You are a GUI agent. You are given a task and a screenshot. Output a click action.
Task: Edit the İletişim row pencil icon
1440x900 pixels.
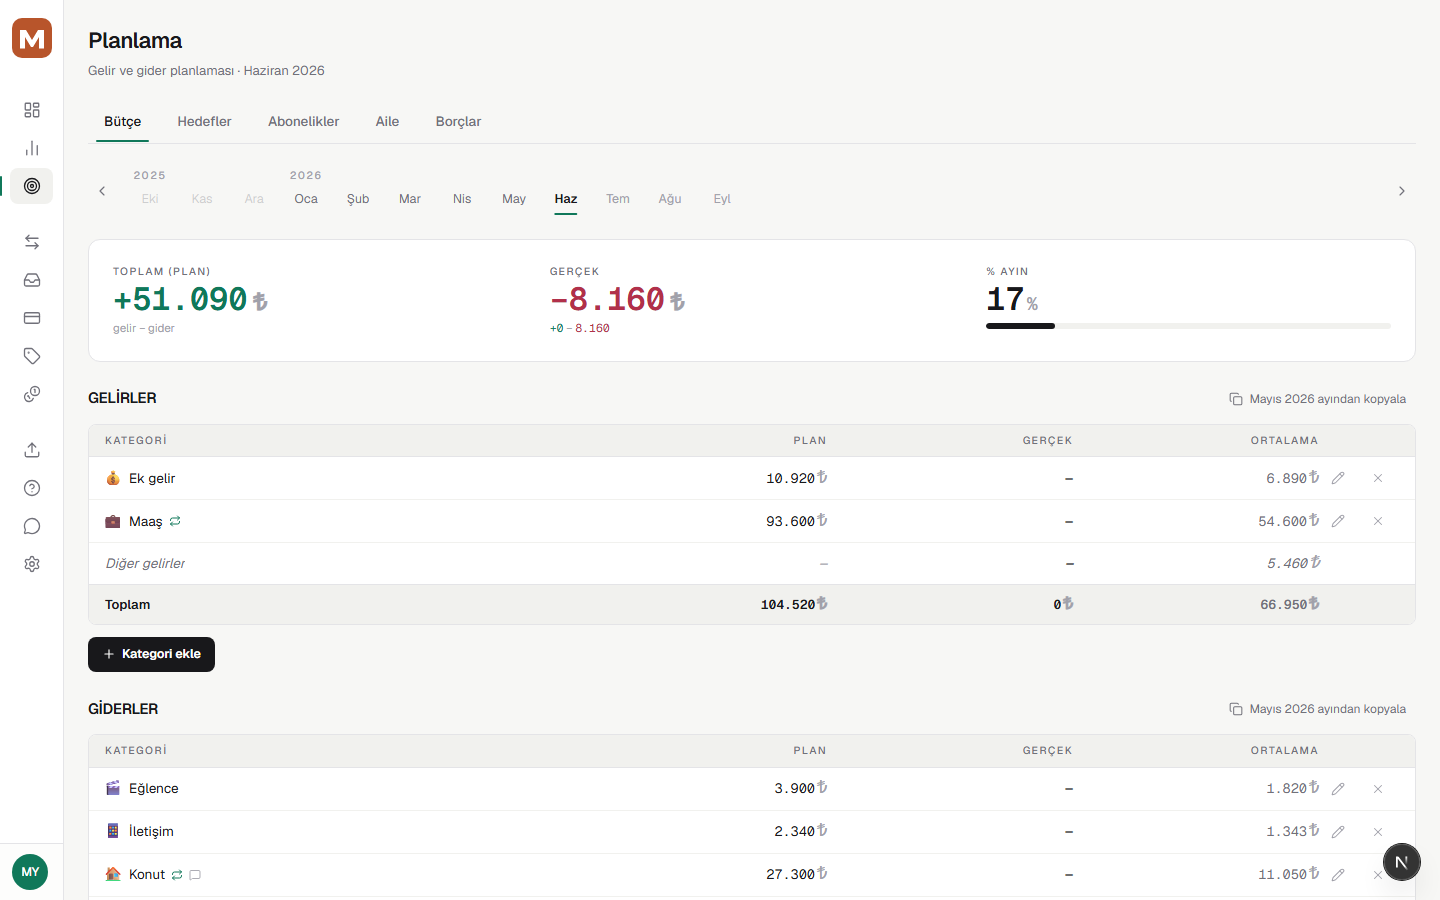tap(1338, 832)
